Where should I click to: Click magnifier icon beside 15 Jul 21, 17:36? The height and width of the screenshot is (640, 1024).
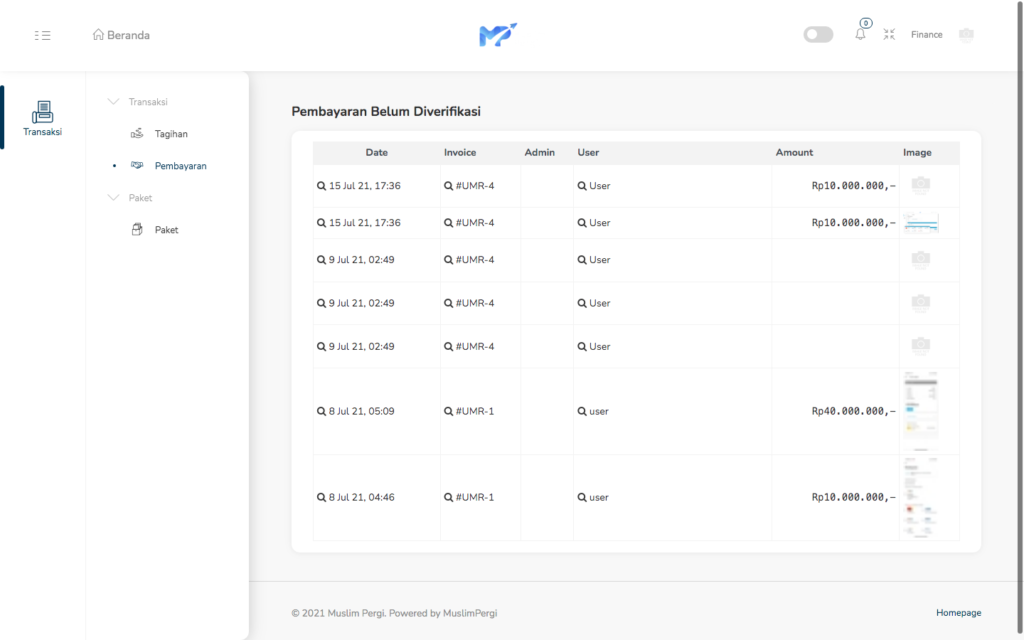[321, 186]
